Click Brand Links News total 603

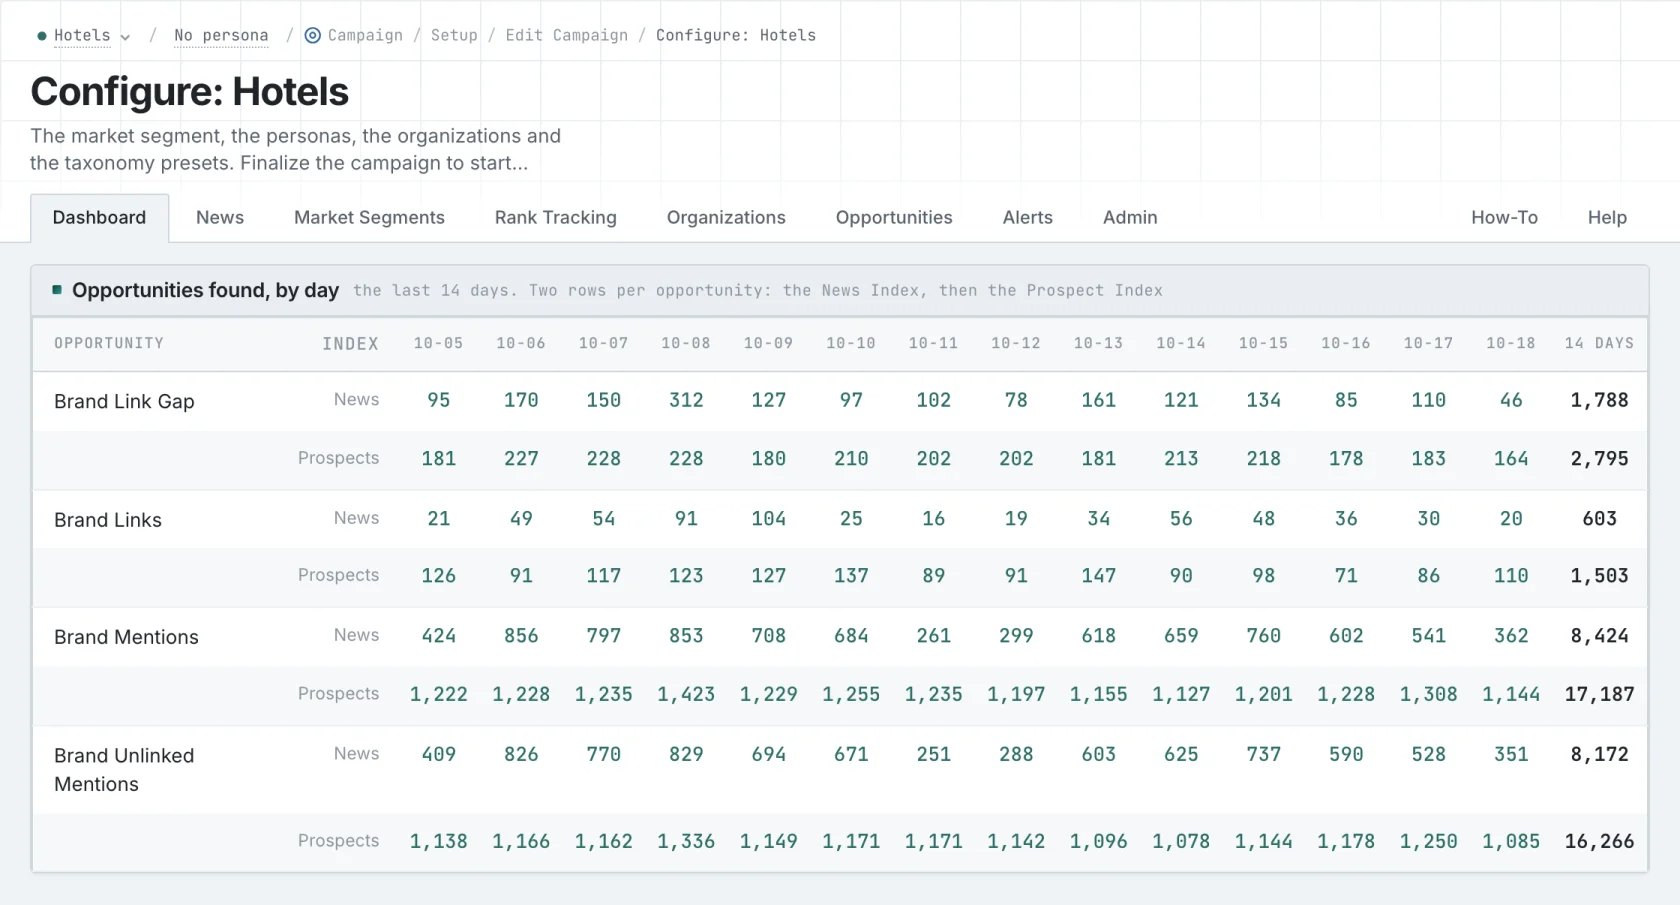[1599, 519]
